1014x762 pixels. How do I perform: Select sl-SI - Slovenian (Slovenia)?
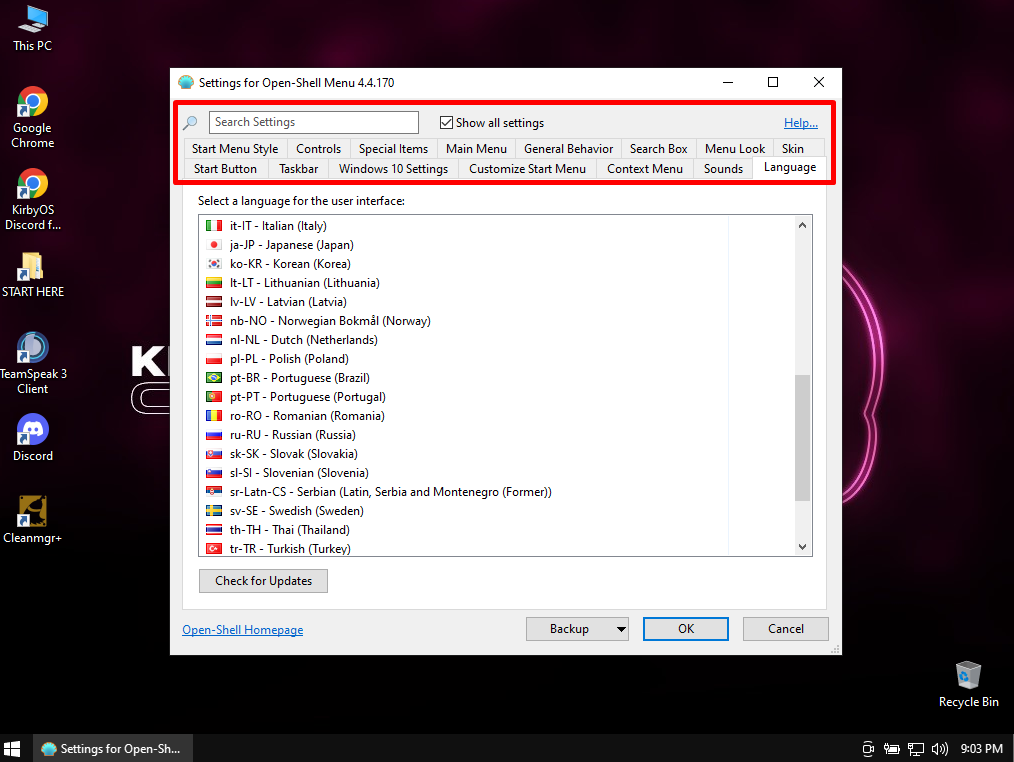299,473
